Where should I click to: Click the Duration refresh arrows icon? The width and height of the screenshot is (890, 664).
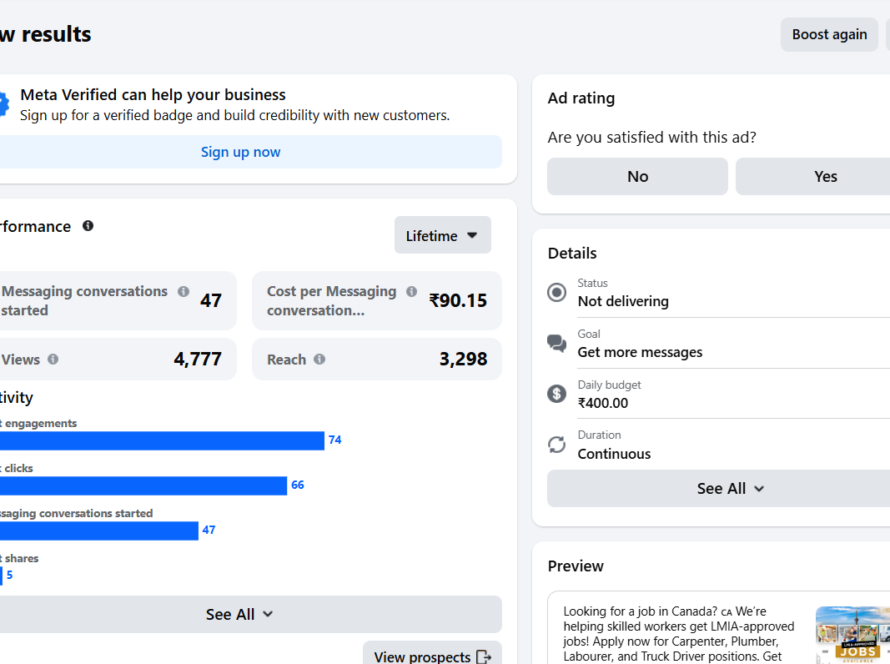[x=557, y=444]
